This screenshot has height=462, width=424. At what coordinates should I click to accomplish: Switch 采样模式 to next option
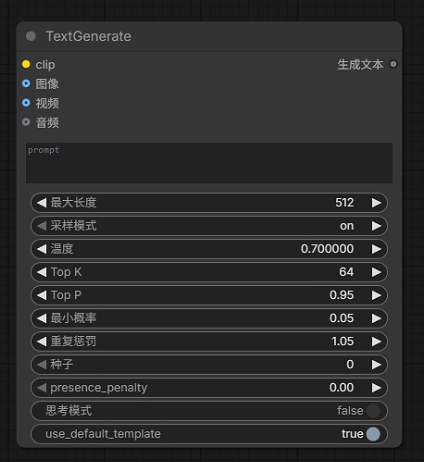tap(376, 226)
